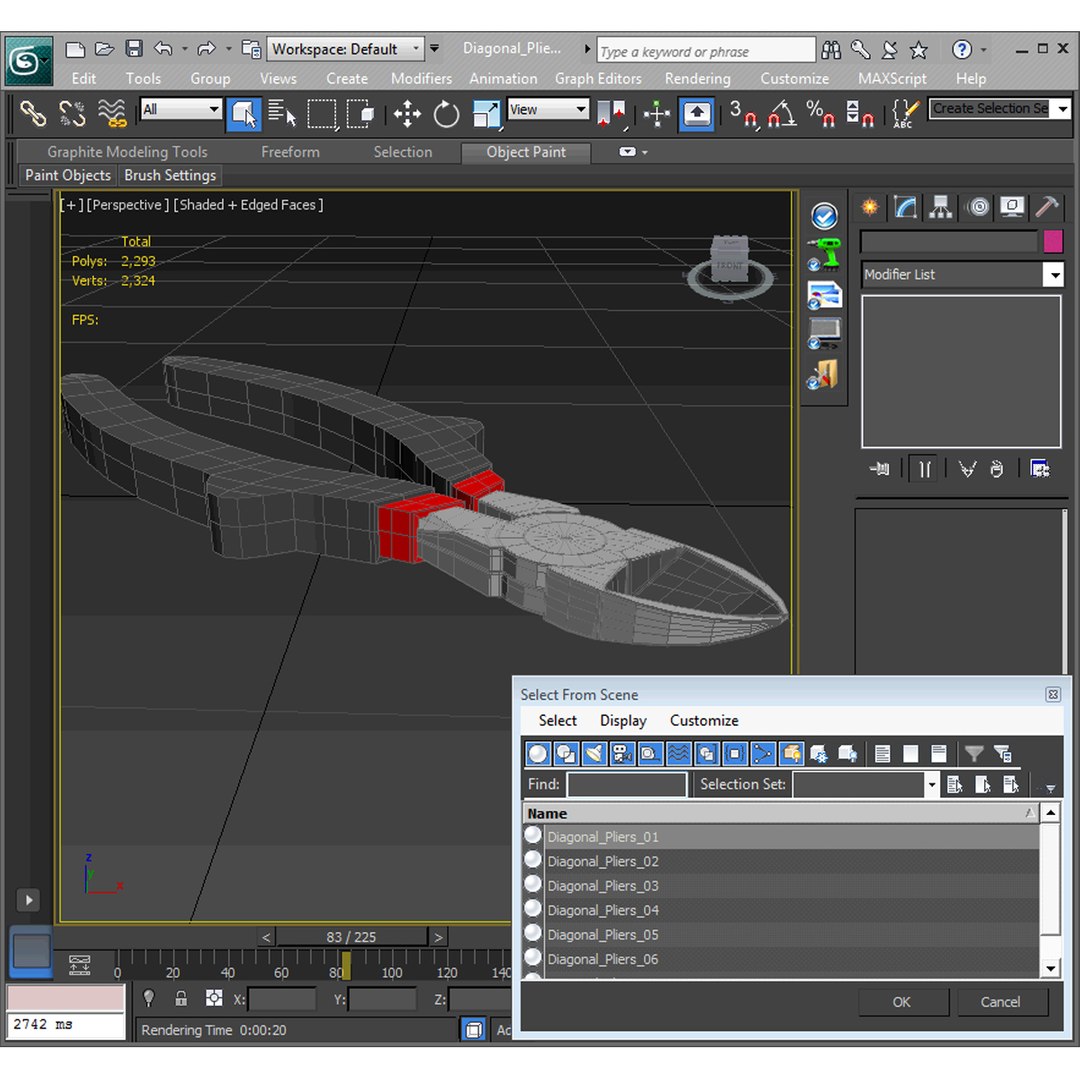Activate the Select and Move tool
Viewport: 1080px width, 1080px height.
pos(407,114)
